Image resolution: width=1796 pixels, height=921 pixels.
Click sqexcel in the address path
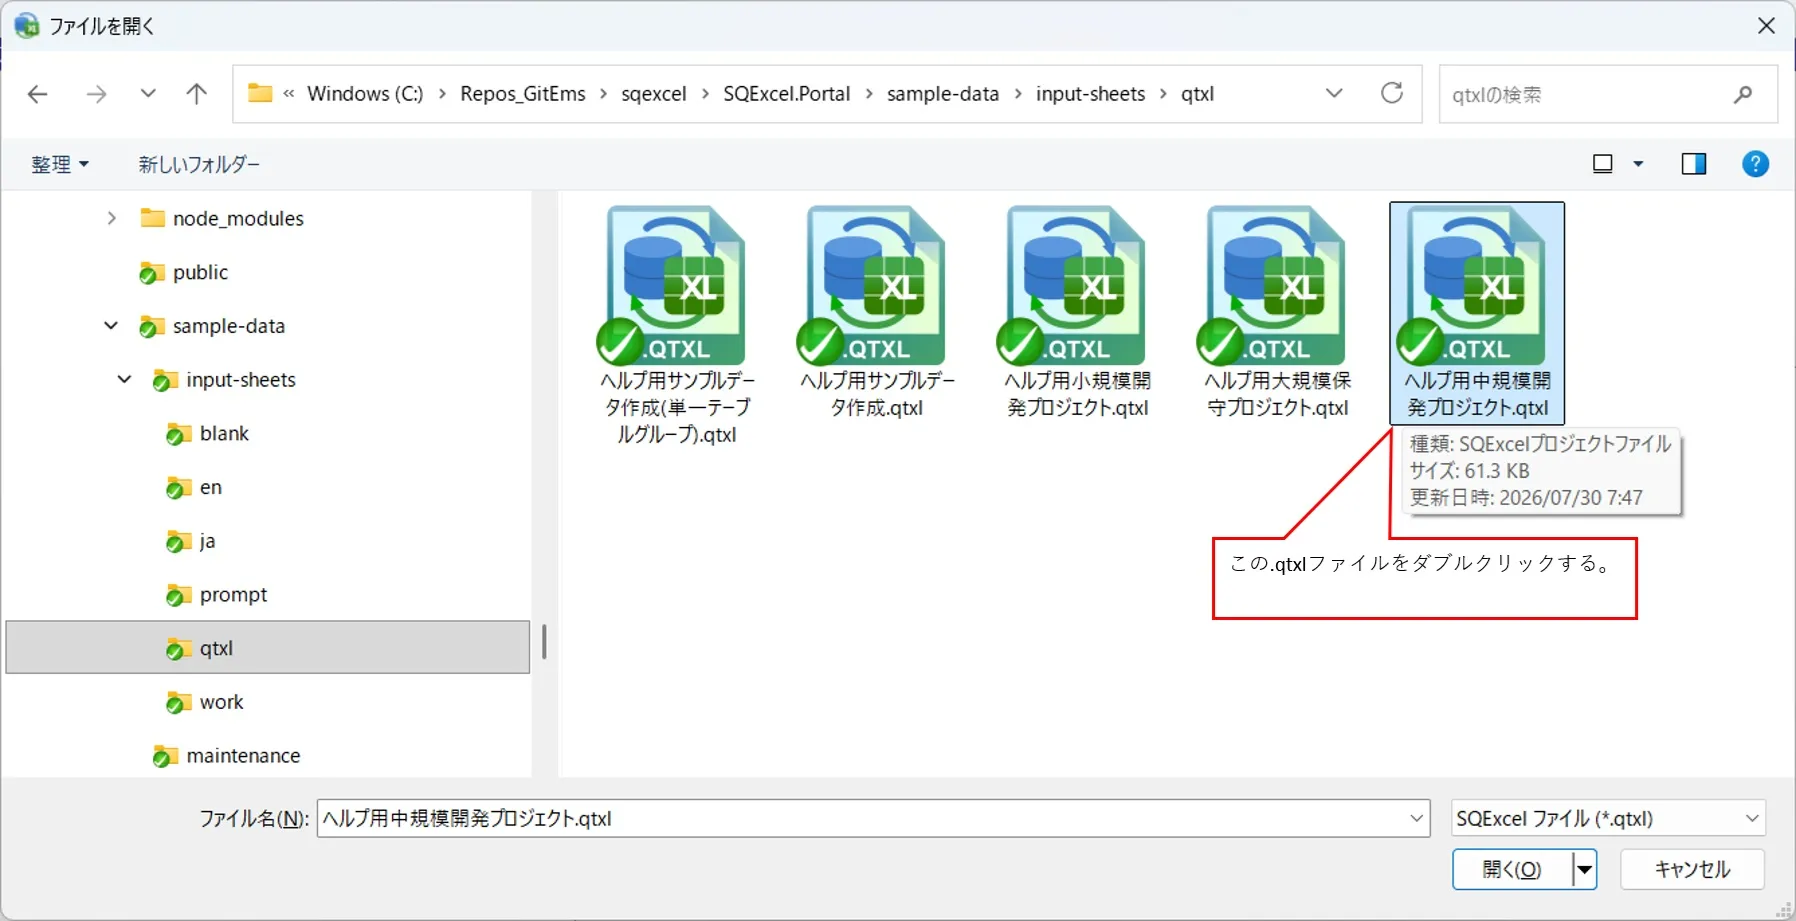pyautogui.click(x=654, y=94)
